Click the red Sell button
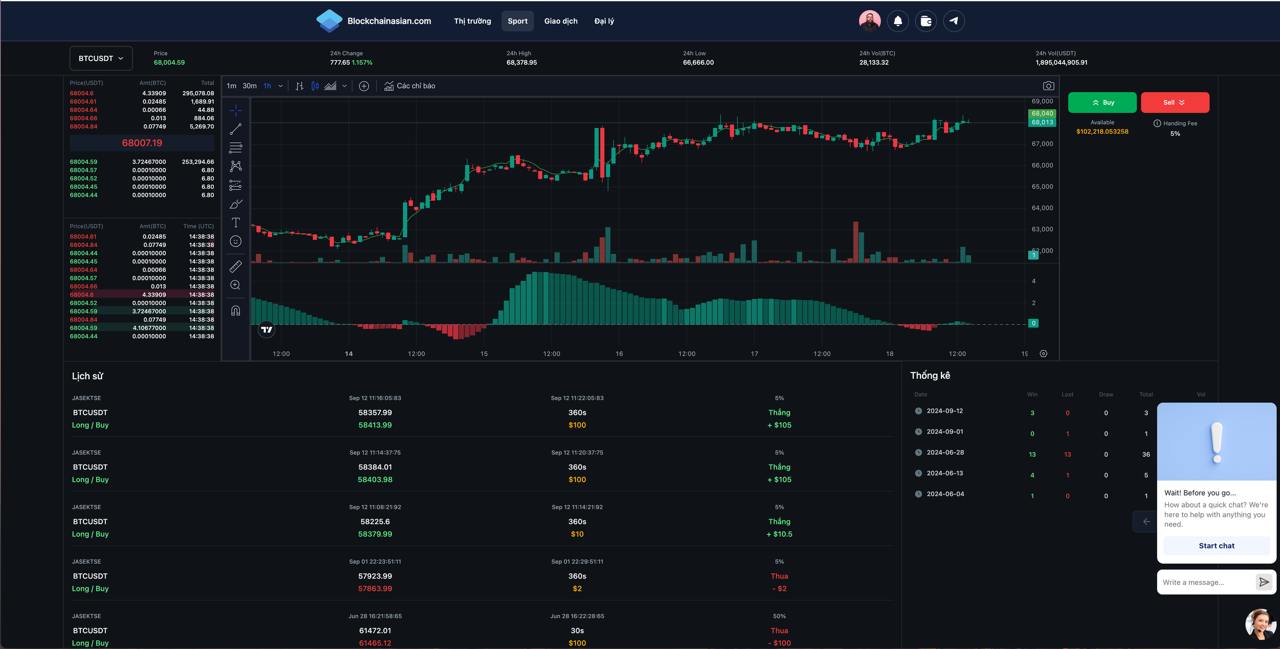 coord(1175,102)
